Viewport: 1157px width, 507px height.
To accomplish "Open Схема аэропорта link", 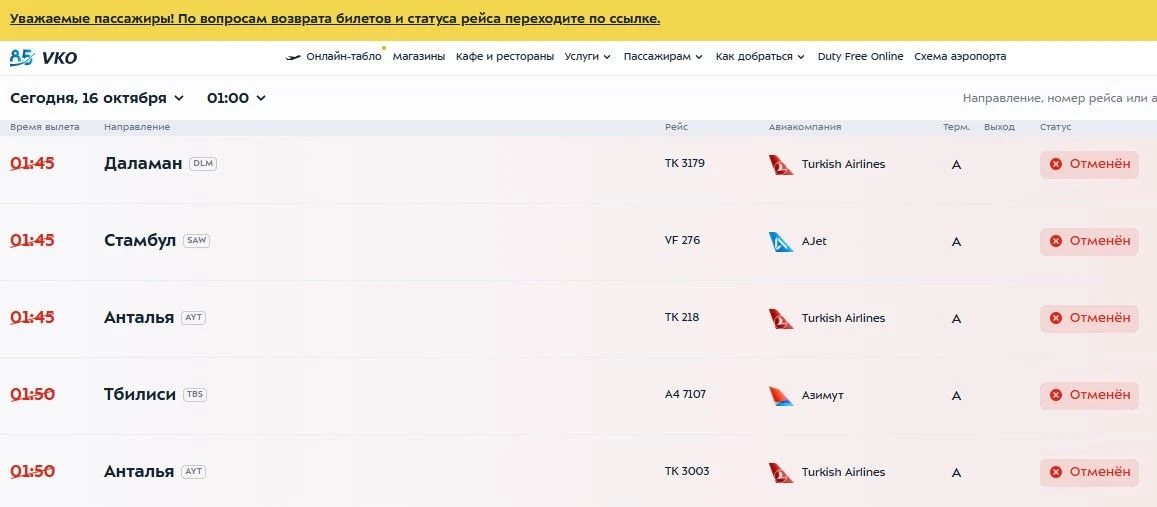I will (x=960, y=57).
